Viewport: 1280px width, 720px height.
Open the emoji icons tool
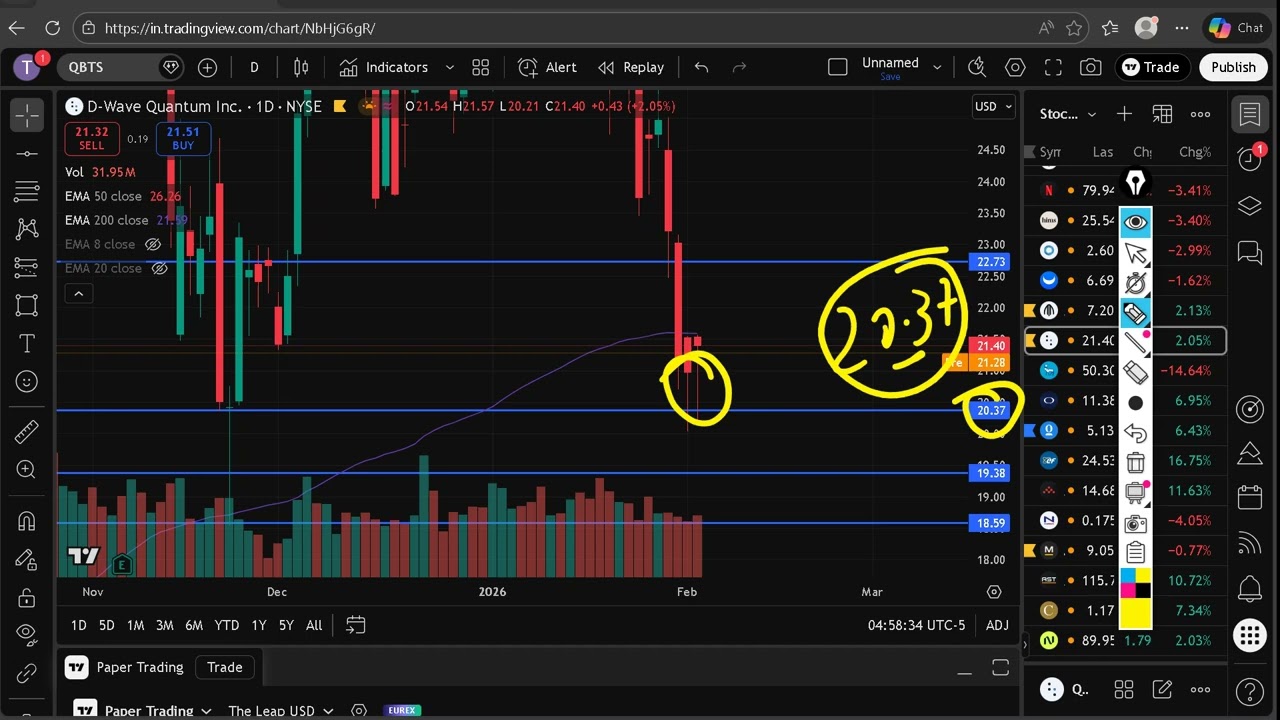click(x=27, y=381)
